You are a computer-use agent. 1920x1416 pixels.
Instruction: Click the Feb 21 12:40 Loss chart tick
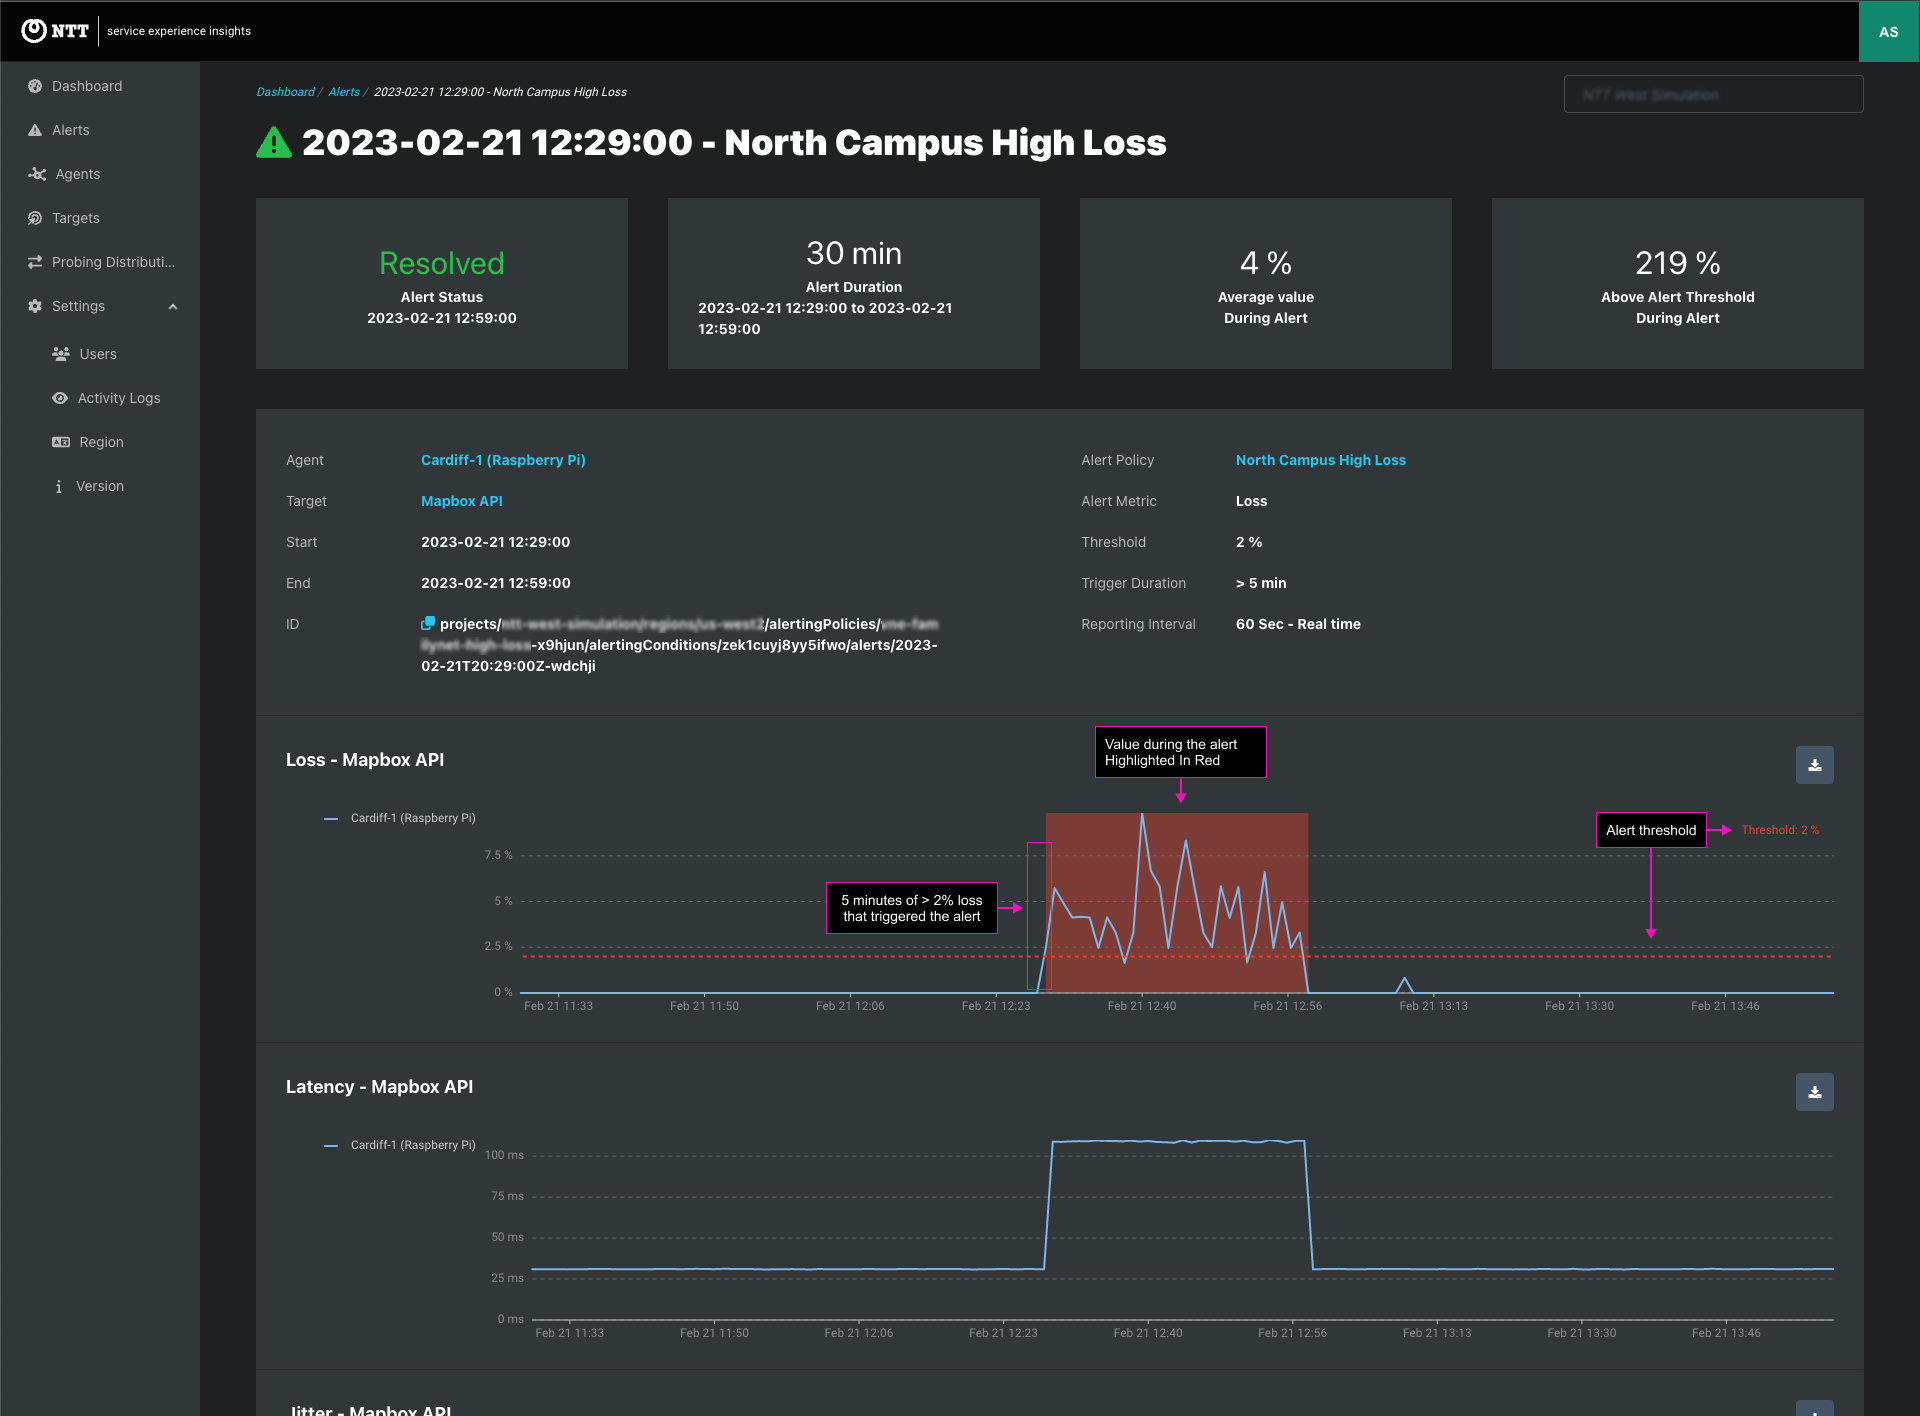click(1141, 1006)
